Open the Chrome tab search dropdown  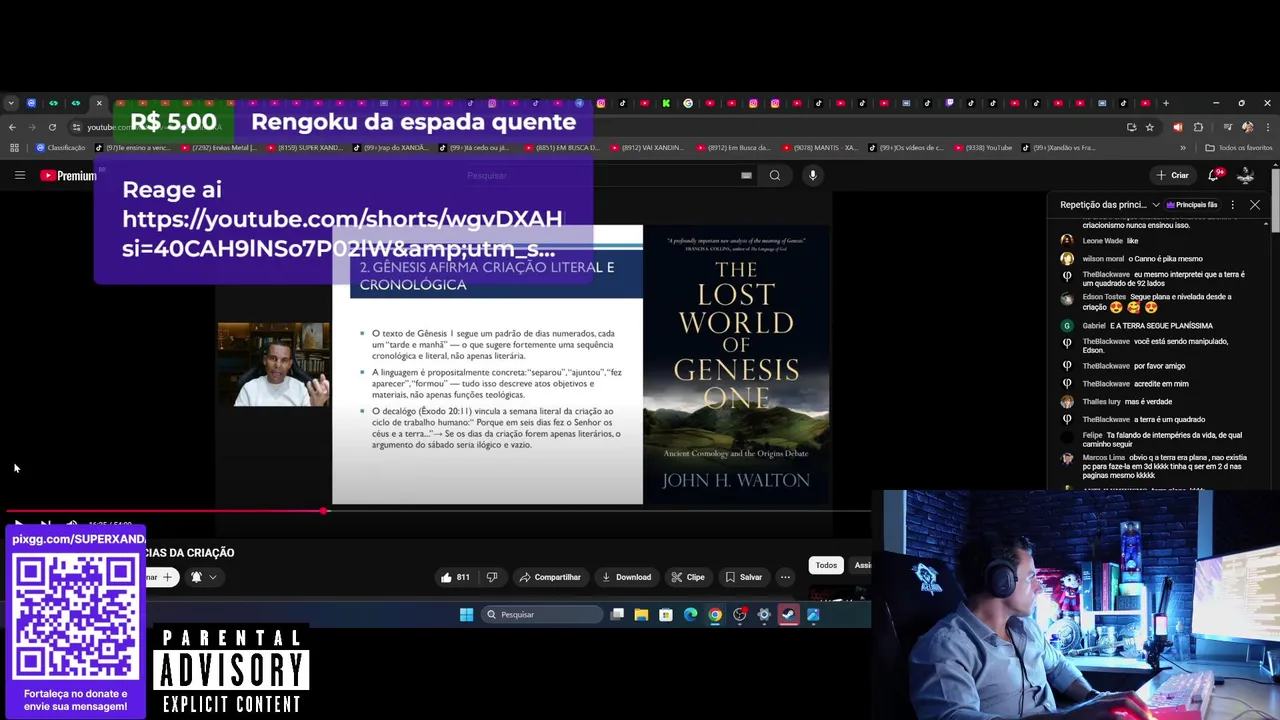(x=10, y=103)
